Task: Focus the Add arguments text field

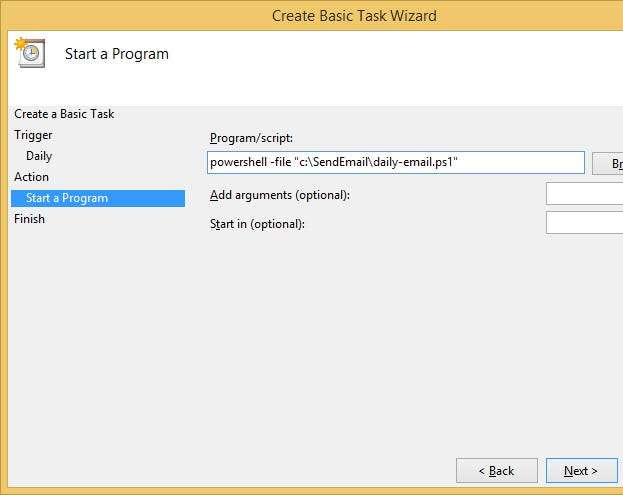Action: click(x=585, y=194)
